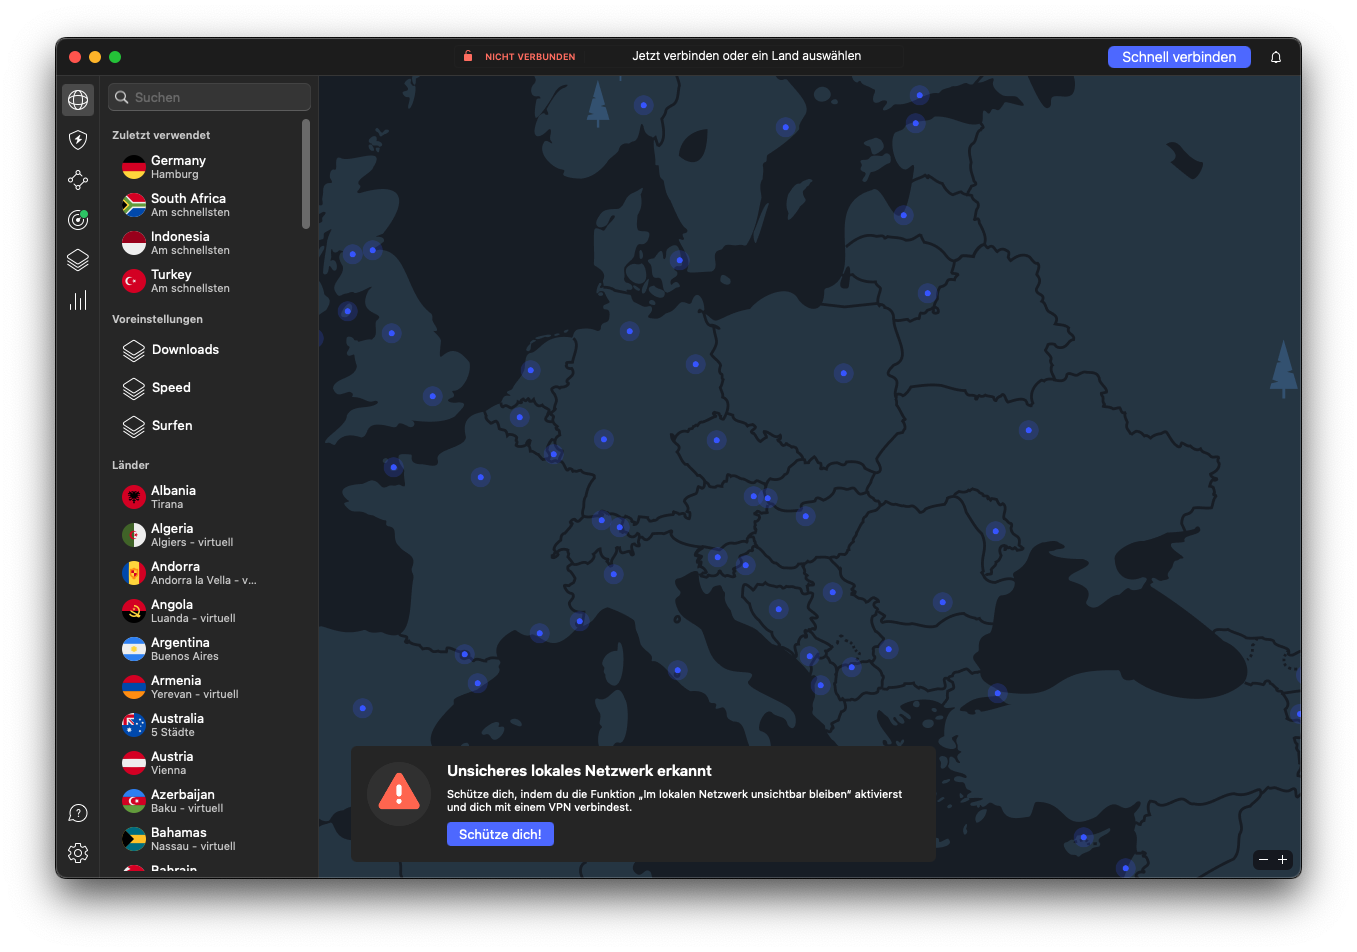Zoom out the map with minus button
Image resolution: width=1357 pixels, height=952 pixels.
pos(1263,859)
